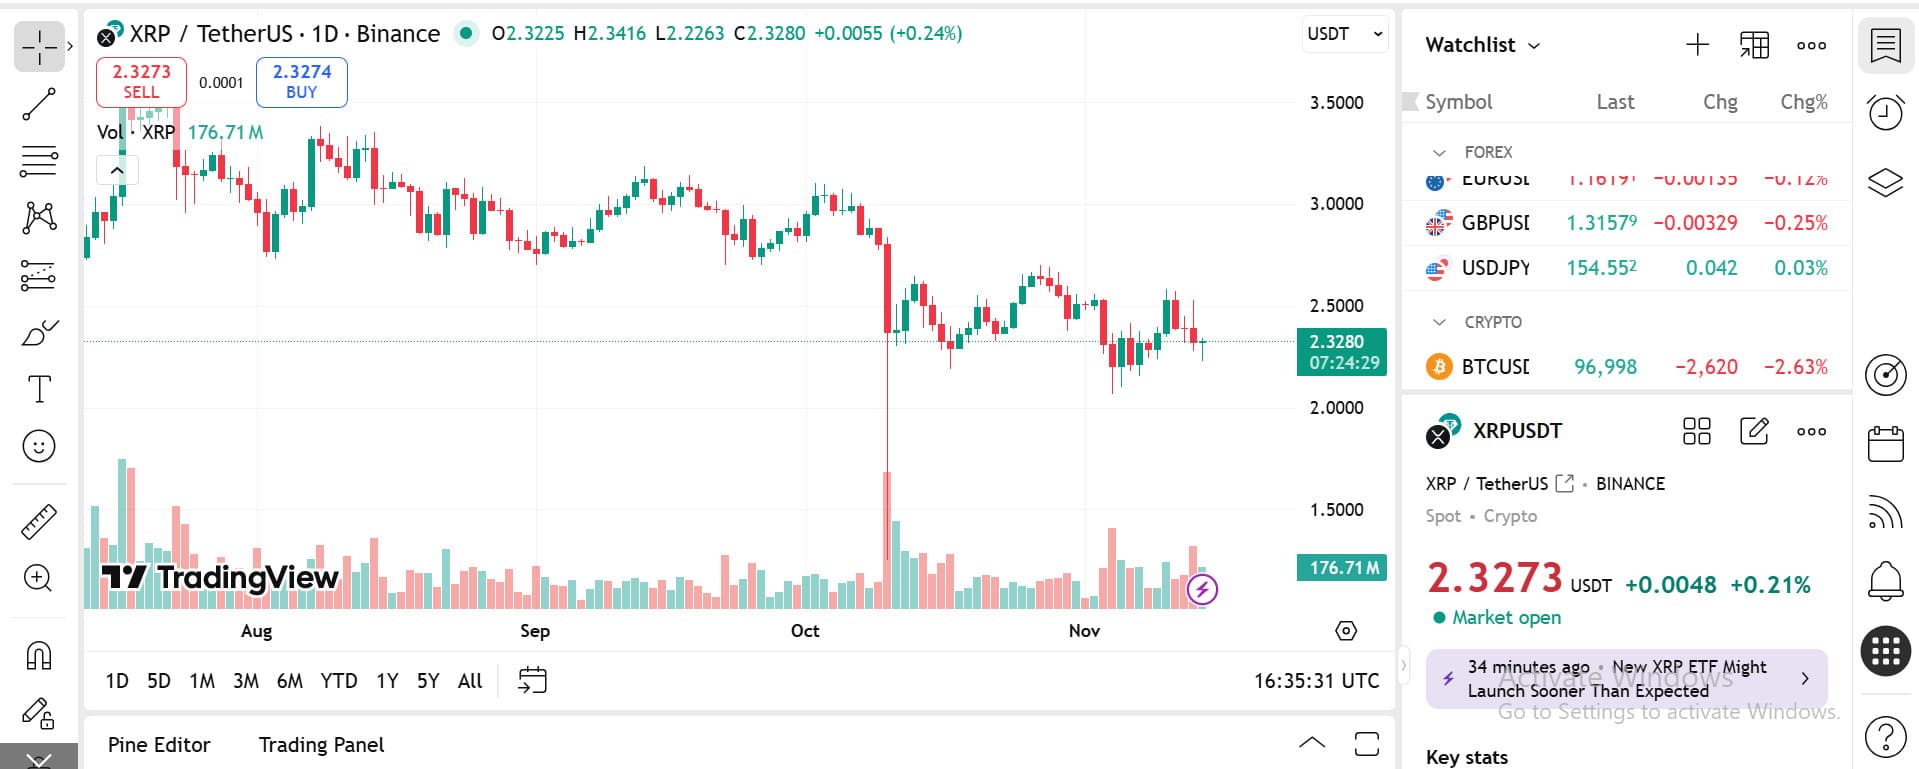The width and height of the screenshot is (1919, 769).
Task: Click the 2.3274 BUY button
Action: (x=302, y=81)
